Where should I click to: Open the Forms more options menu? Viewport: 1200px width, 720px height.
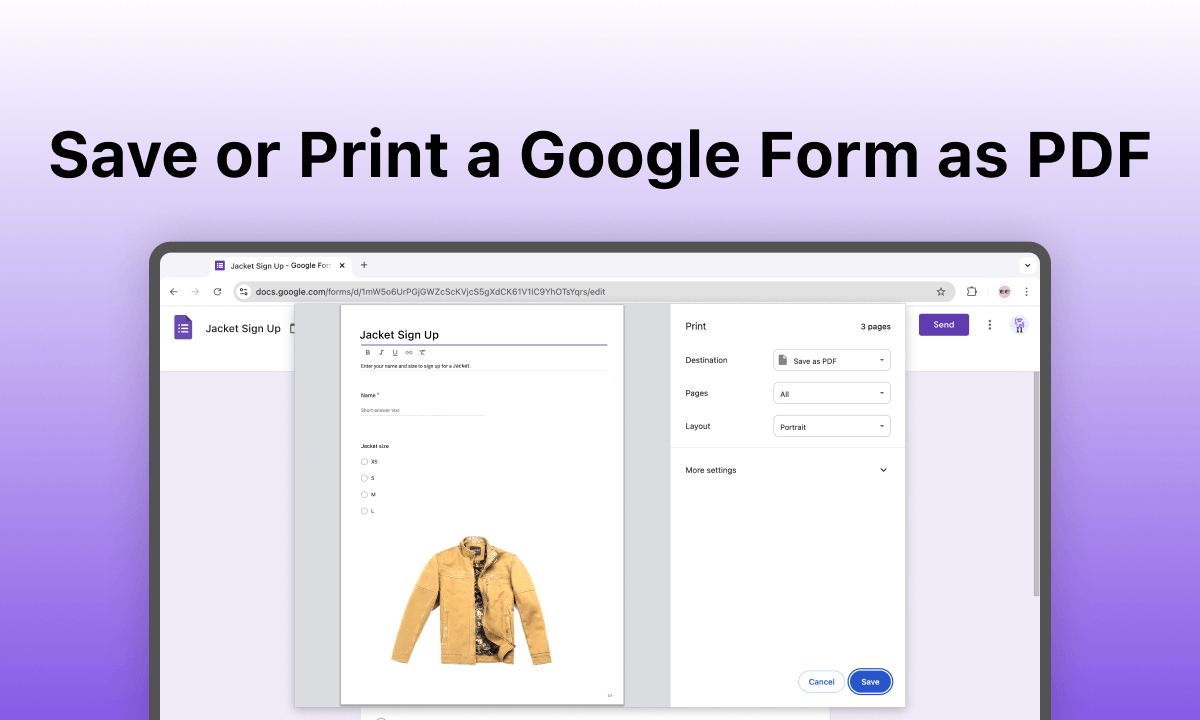click(x=990, y=325)
